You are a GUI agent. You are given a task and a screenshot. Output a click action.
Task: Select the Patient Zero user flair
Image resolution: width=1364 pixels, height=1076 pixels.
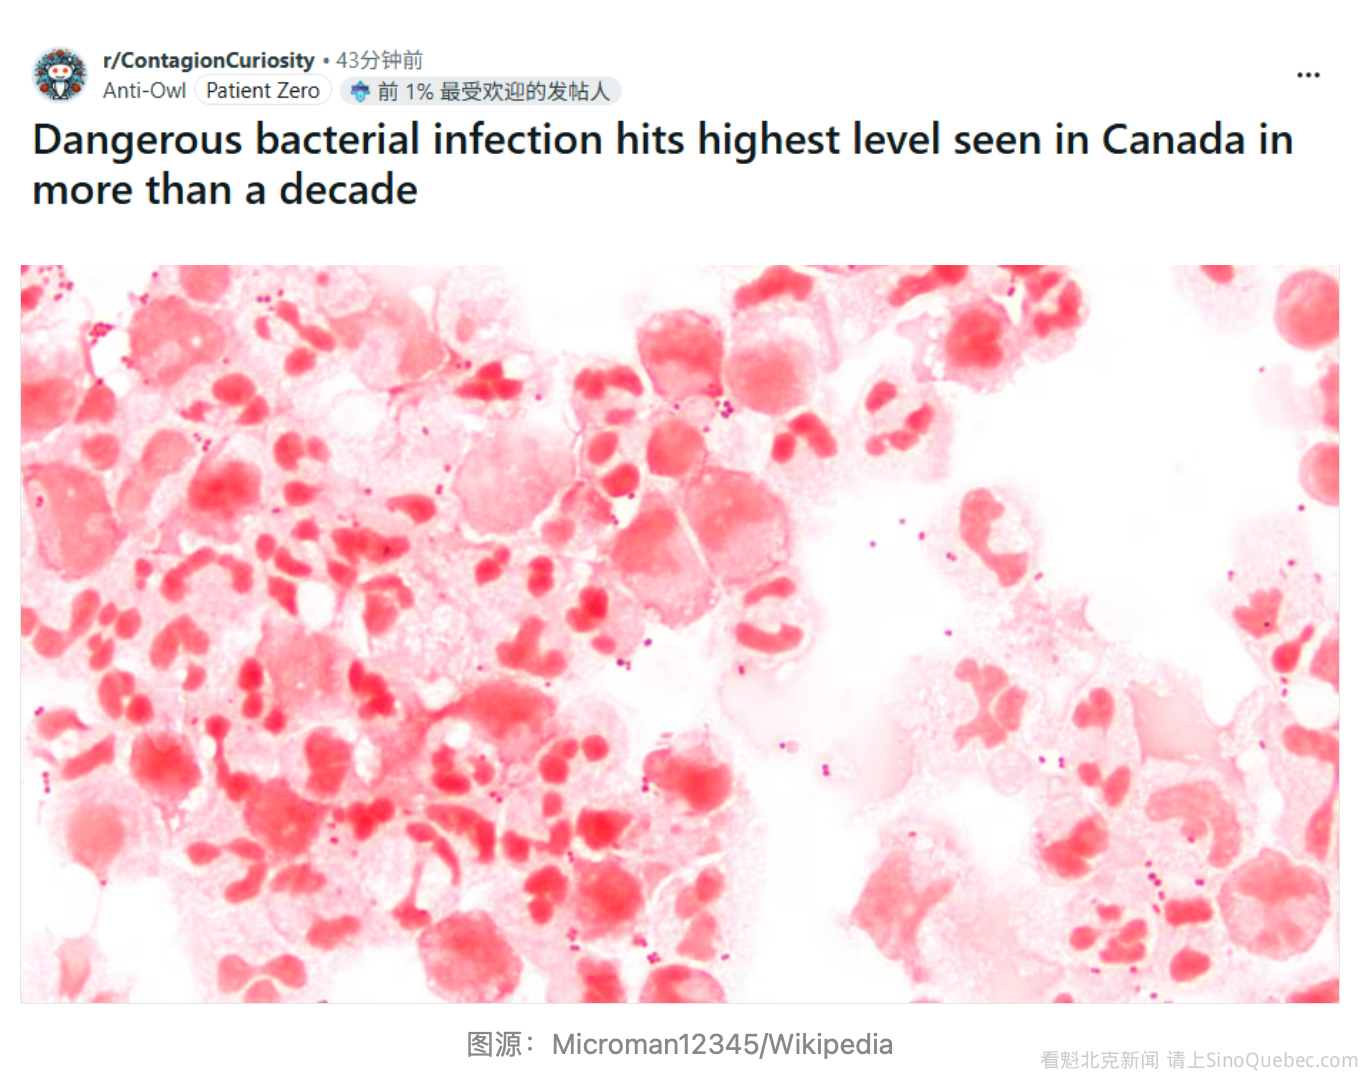[263, 91]
